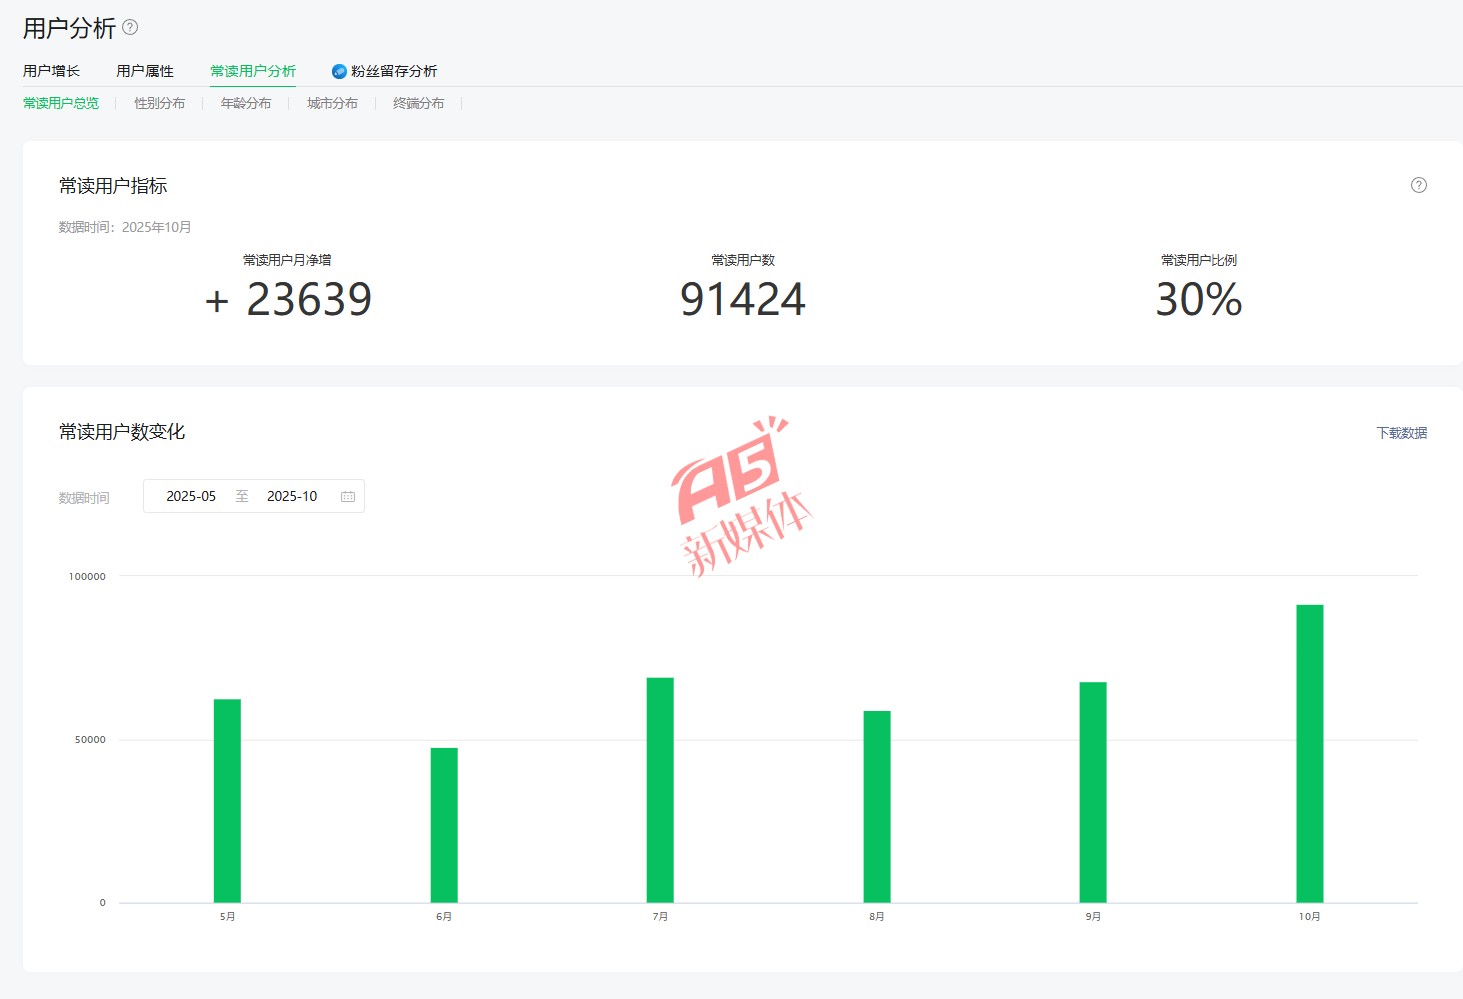The width and height of the screenshot is (1463, 999).
Task: Click help icon in 常读用户指标 card
Action: coord(1418,185)
